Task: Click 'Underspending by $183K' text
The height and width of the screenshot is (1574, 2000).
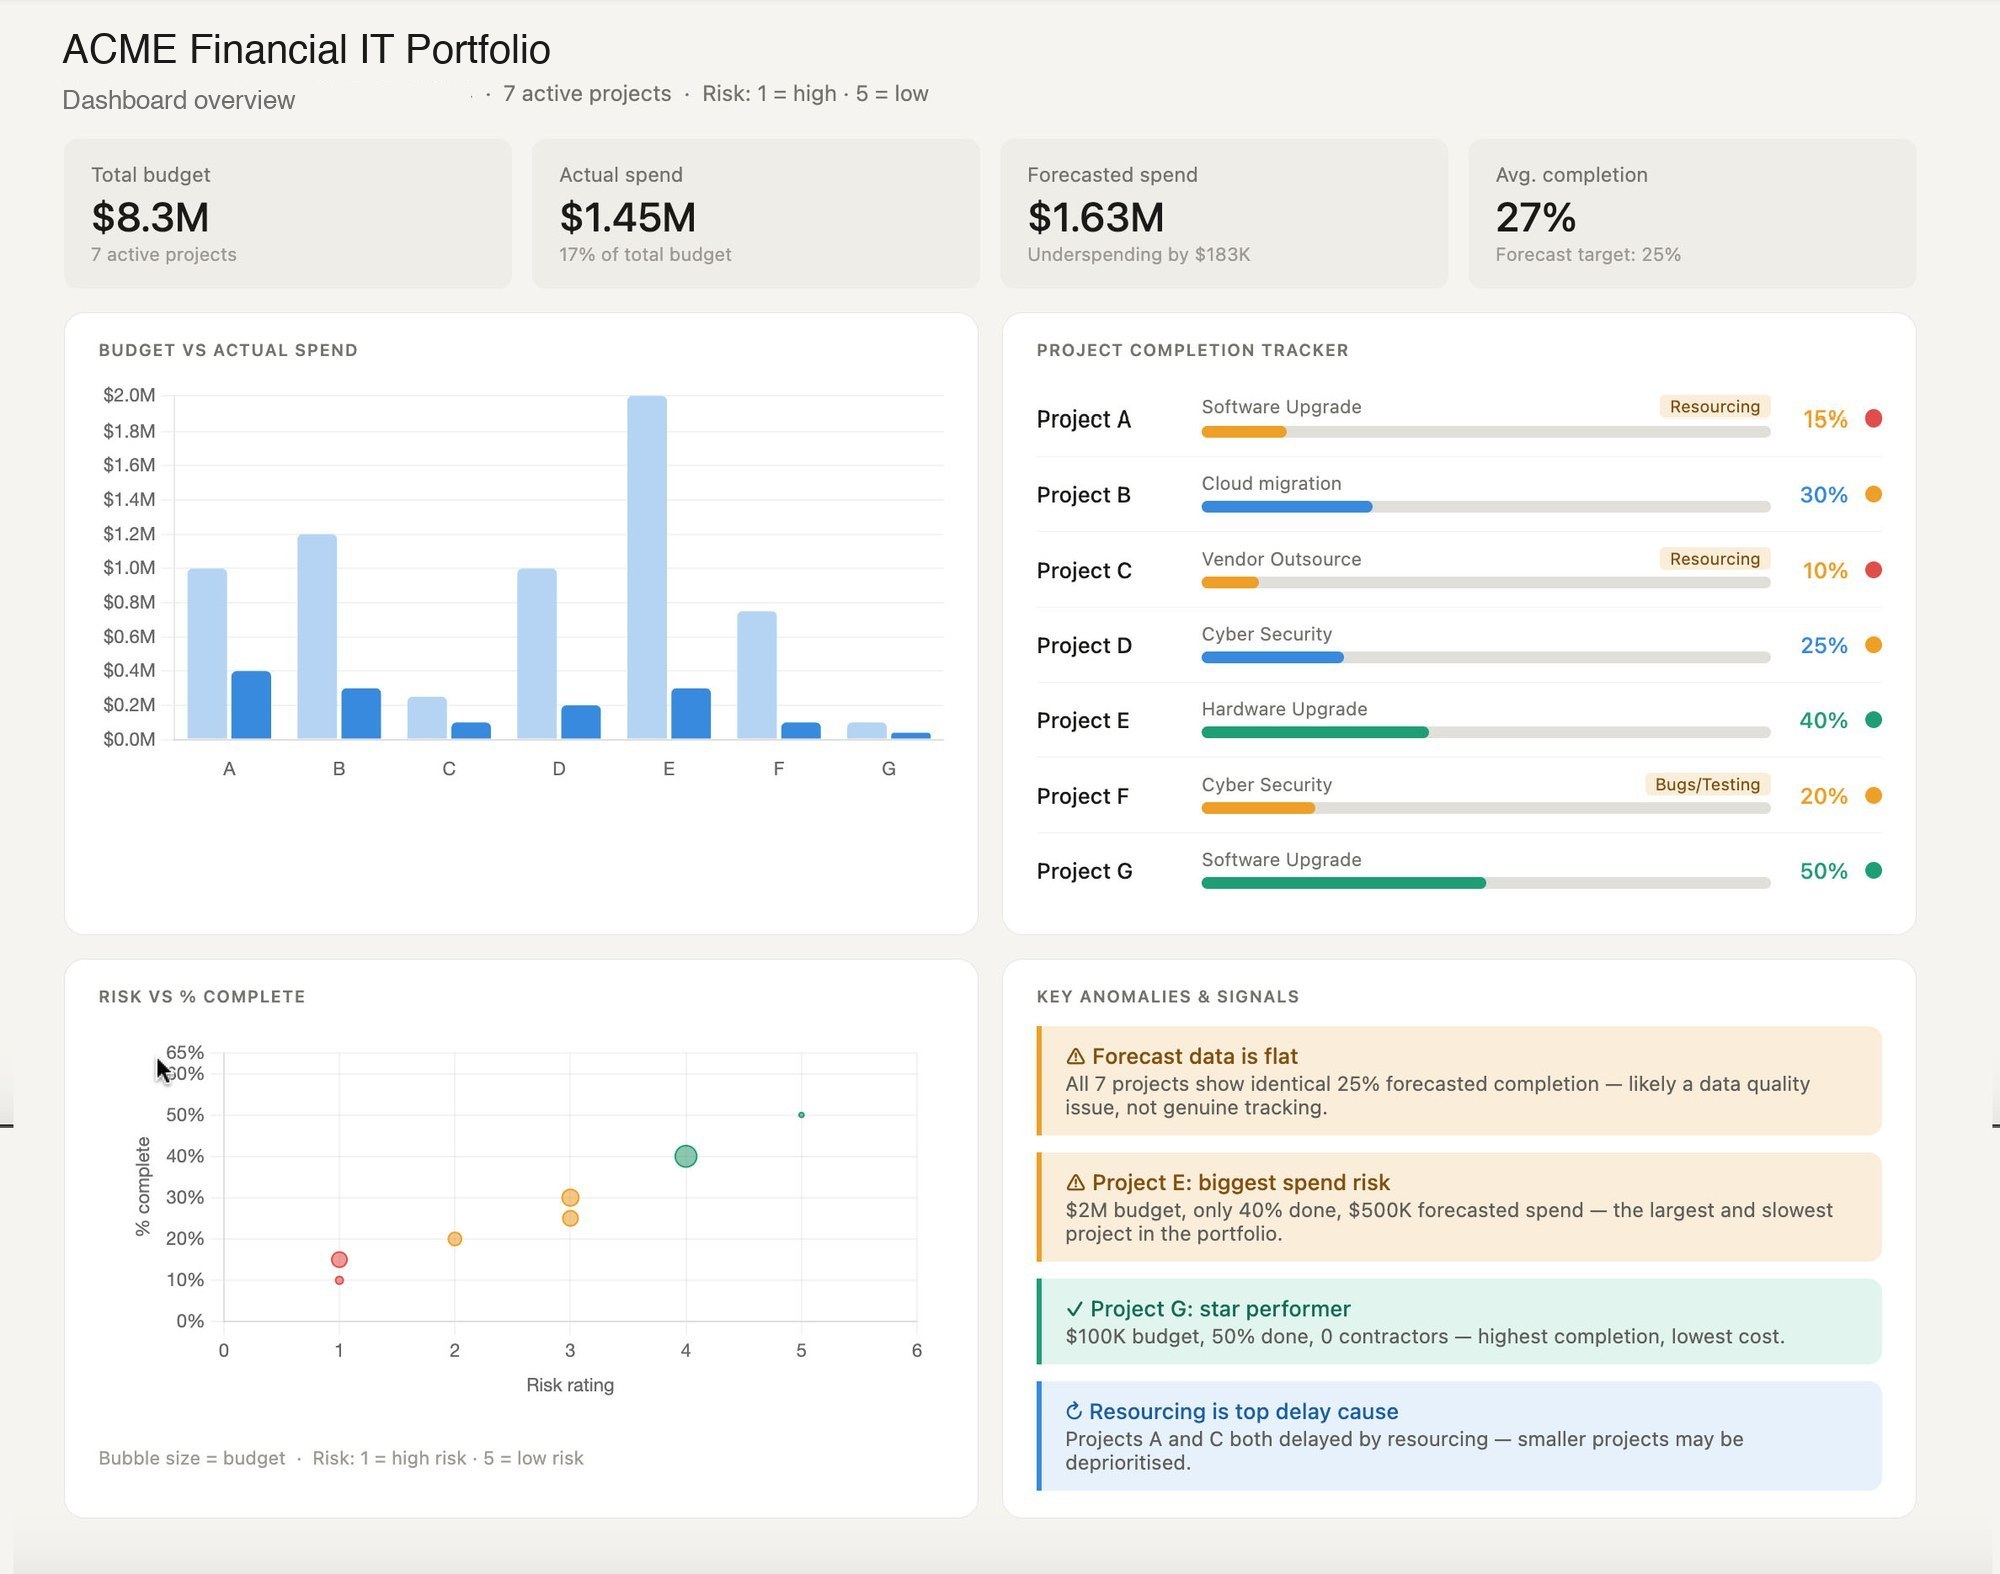Action: [x=1139, y=255]
